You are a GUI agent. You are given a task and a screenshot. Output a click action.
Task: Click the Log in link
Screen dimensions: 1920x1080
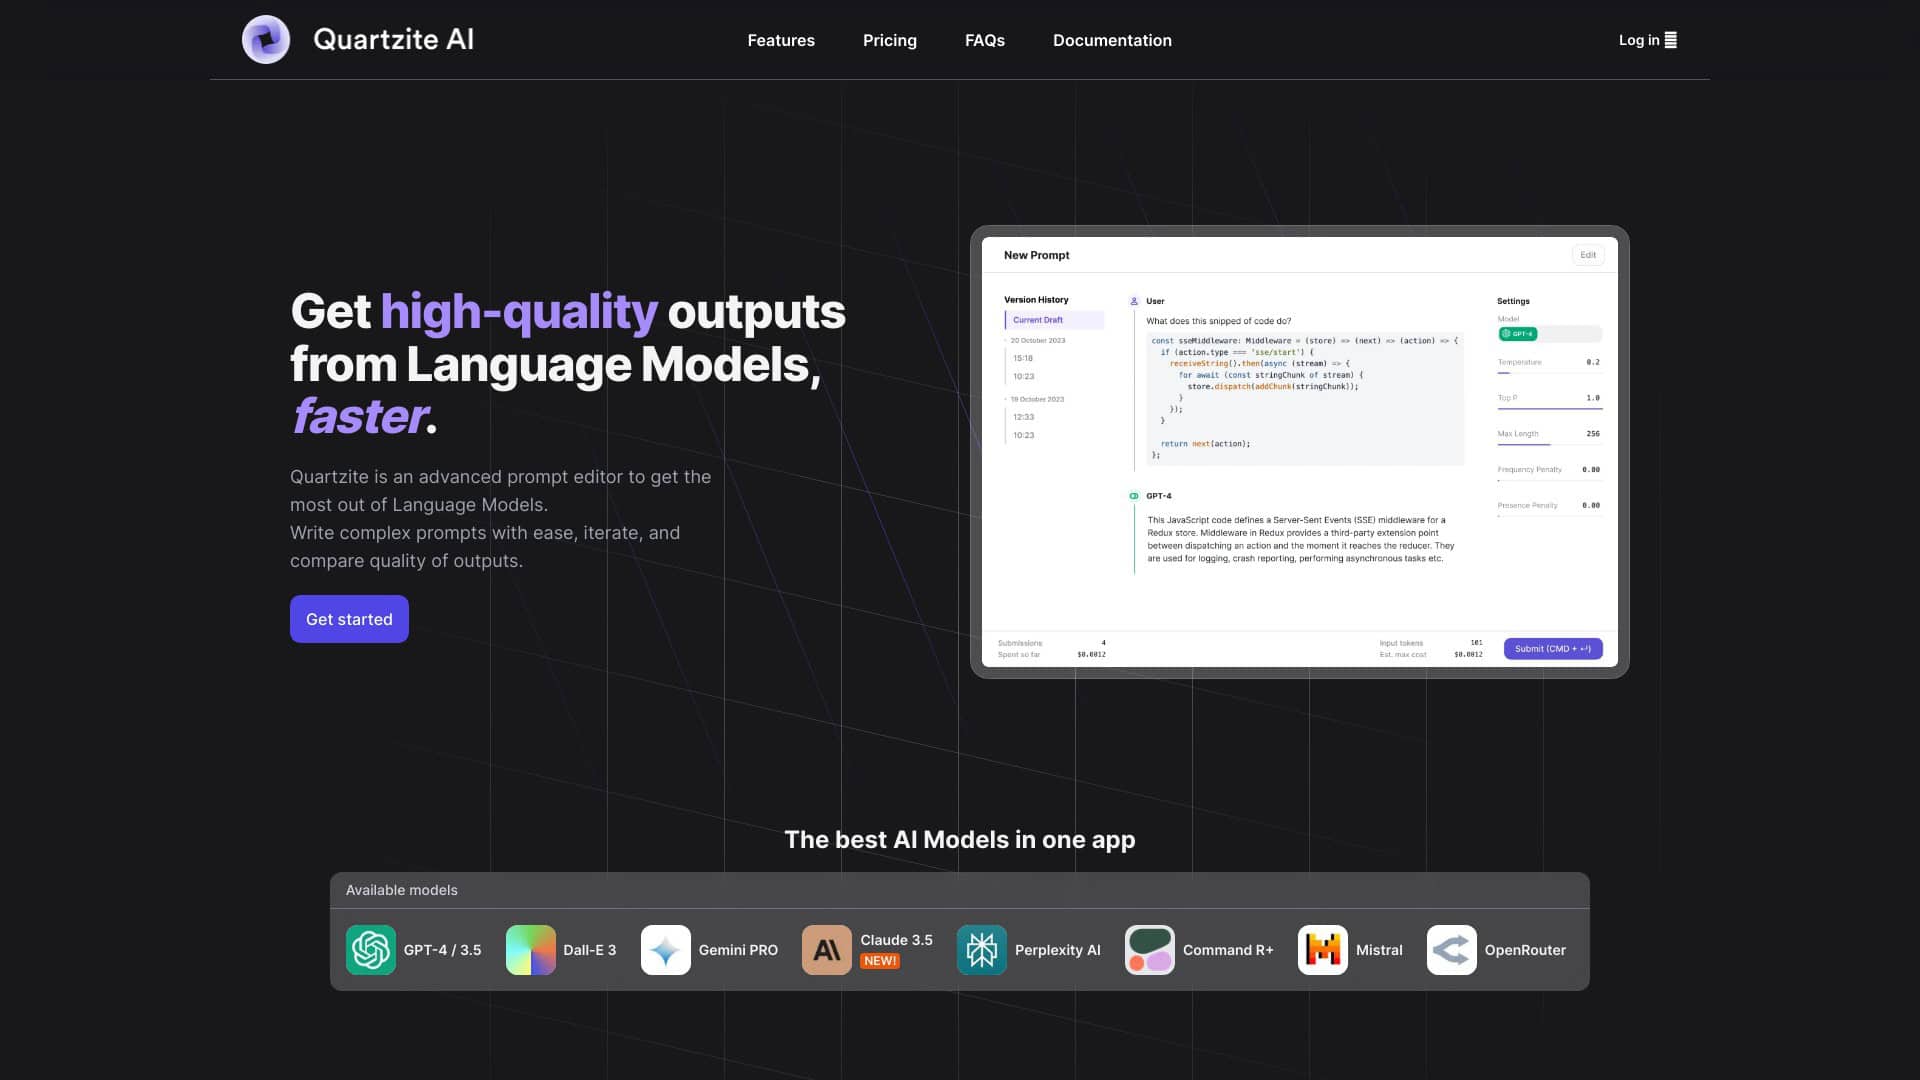(1639, 40)
